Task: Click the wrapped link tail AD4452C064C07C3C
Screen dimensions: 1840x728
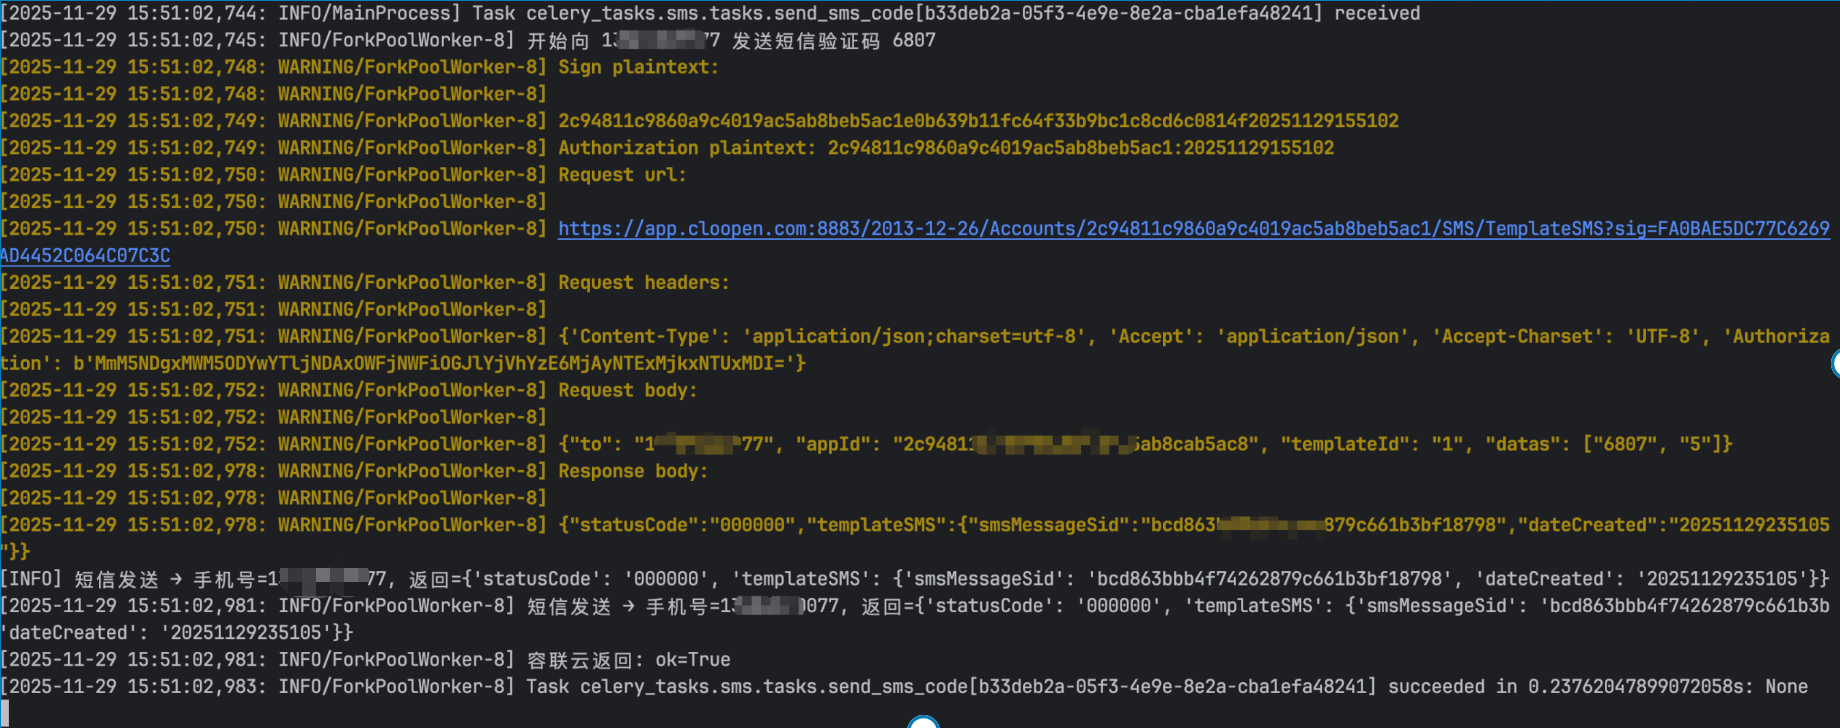Action: point(85,256)
